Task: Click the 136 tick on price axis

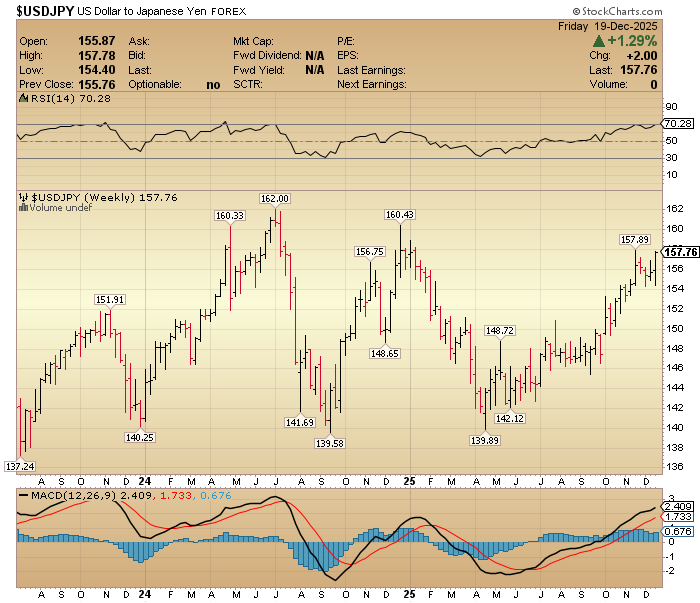Action: click(675, 466)
